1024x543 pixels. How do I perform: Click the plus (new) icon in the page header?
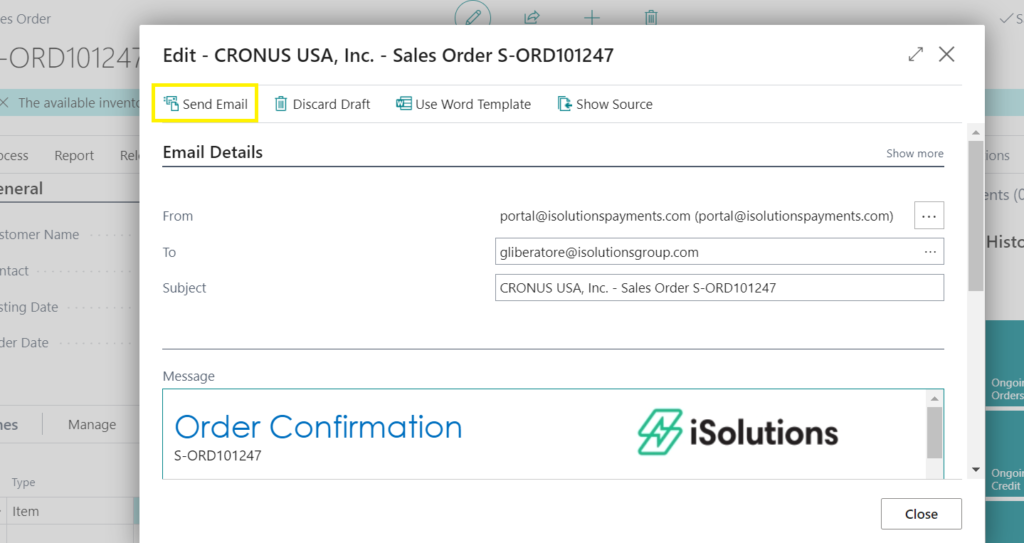[592, 17]
